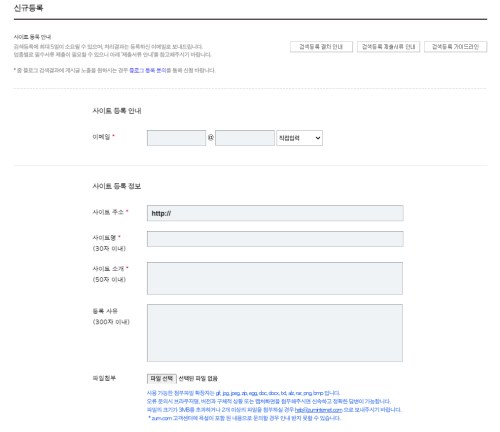500x432 pixels.
Task: Click the 등록 사유 text area
Action: [275, 333]
